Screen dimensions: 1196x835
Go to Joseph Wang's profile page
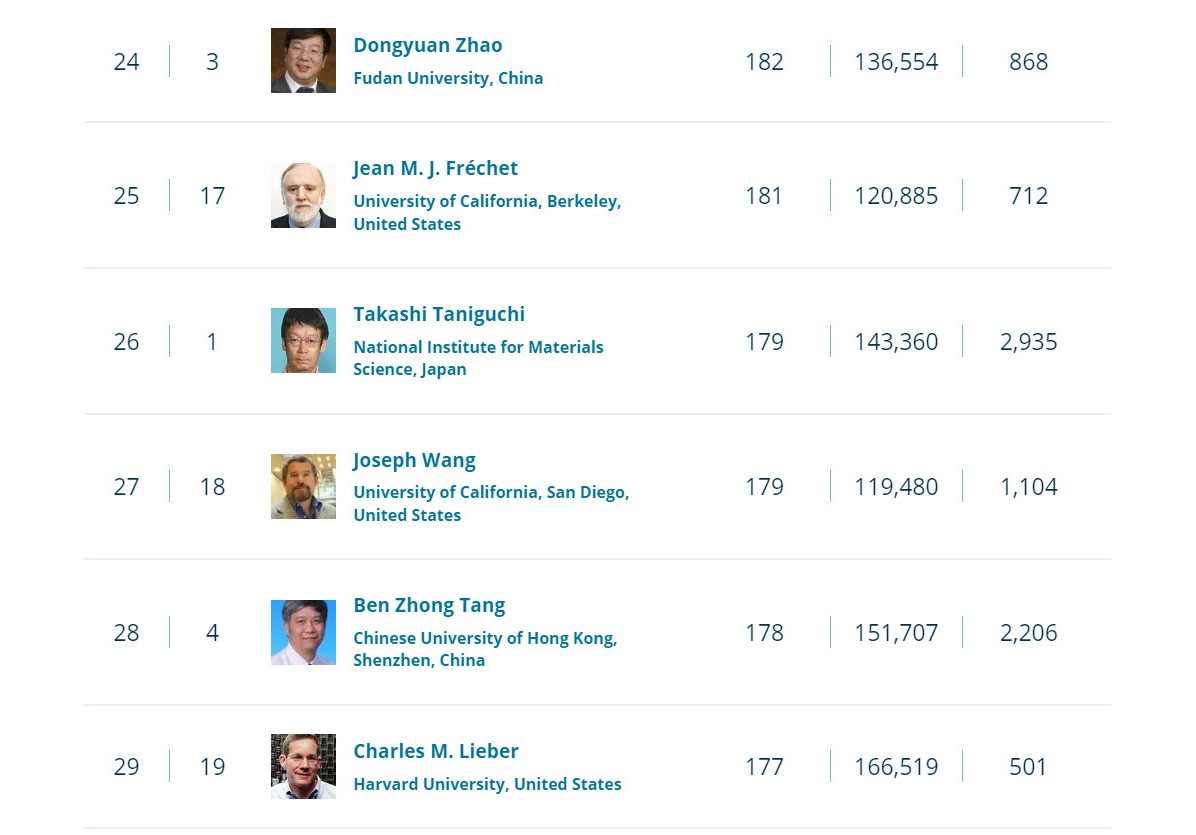pyautogui.click(x=413, y=461)
